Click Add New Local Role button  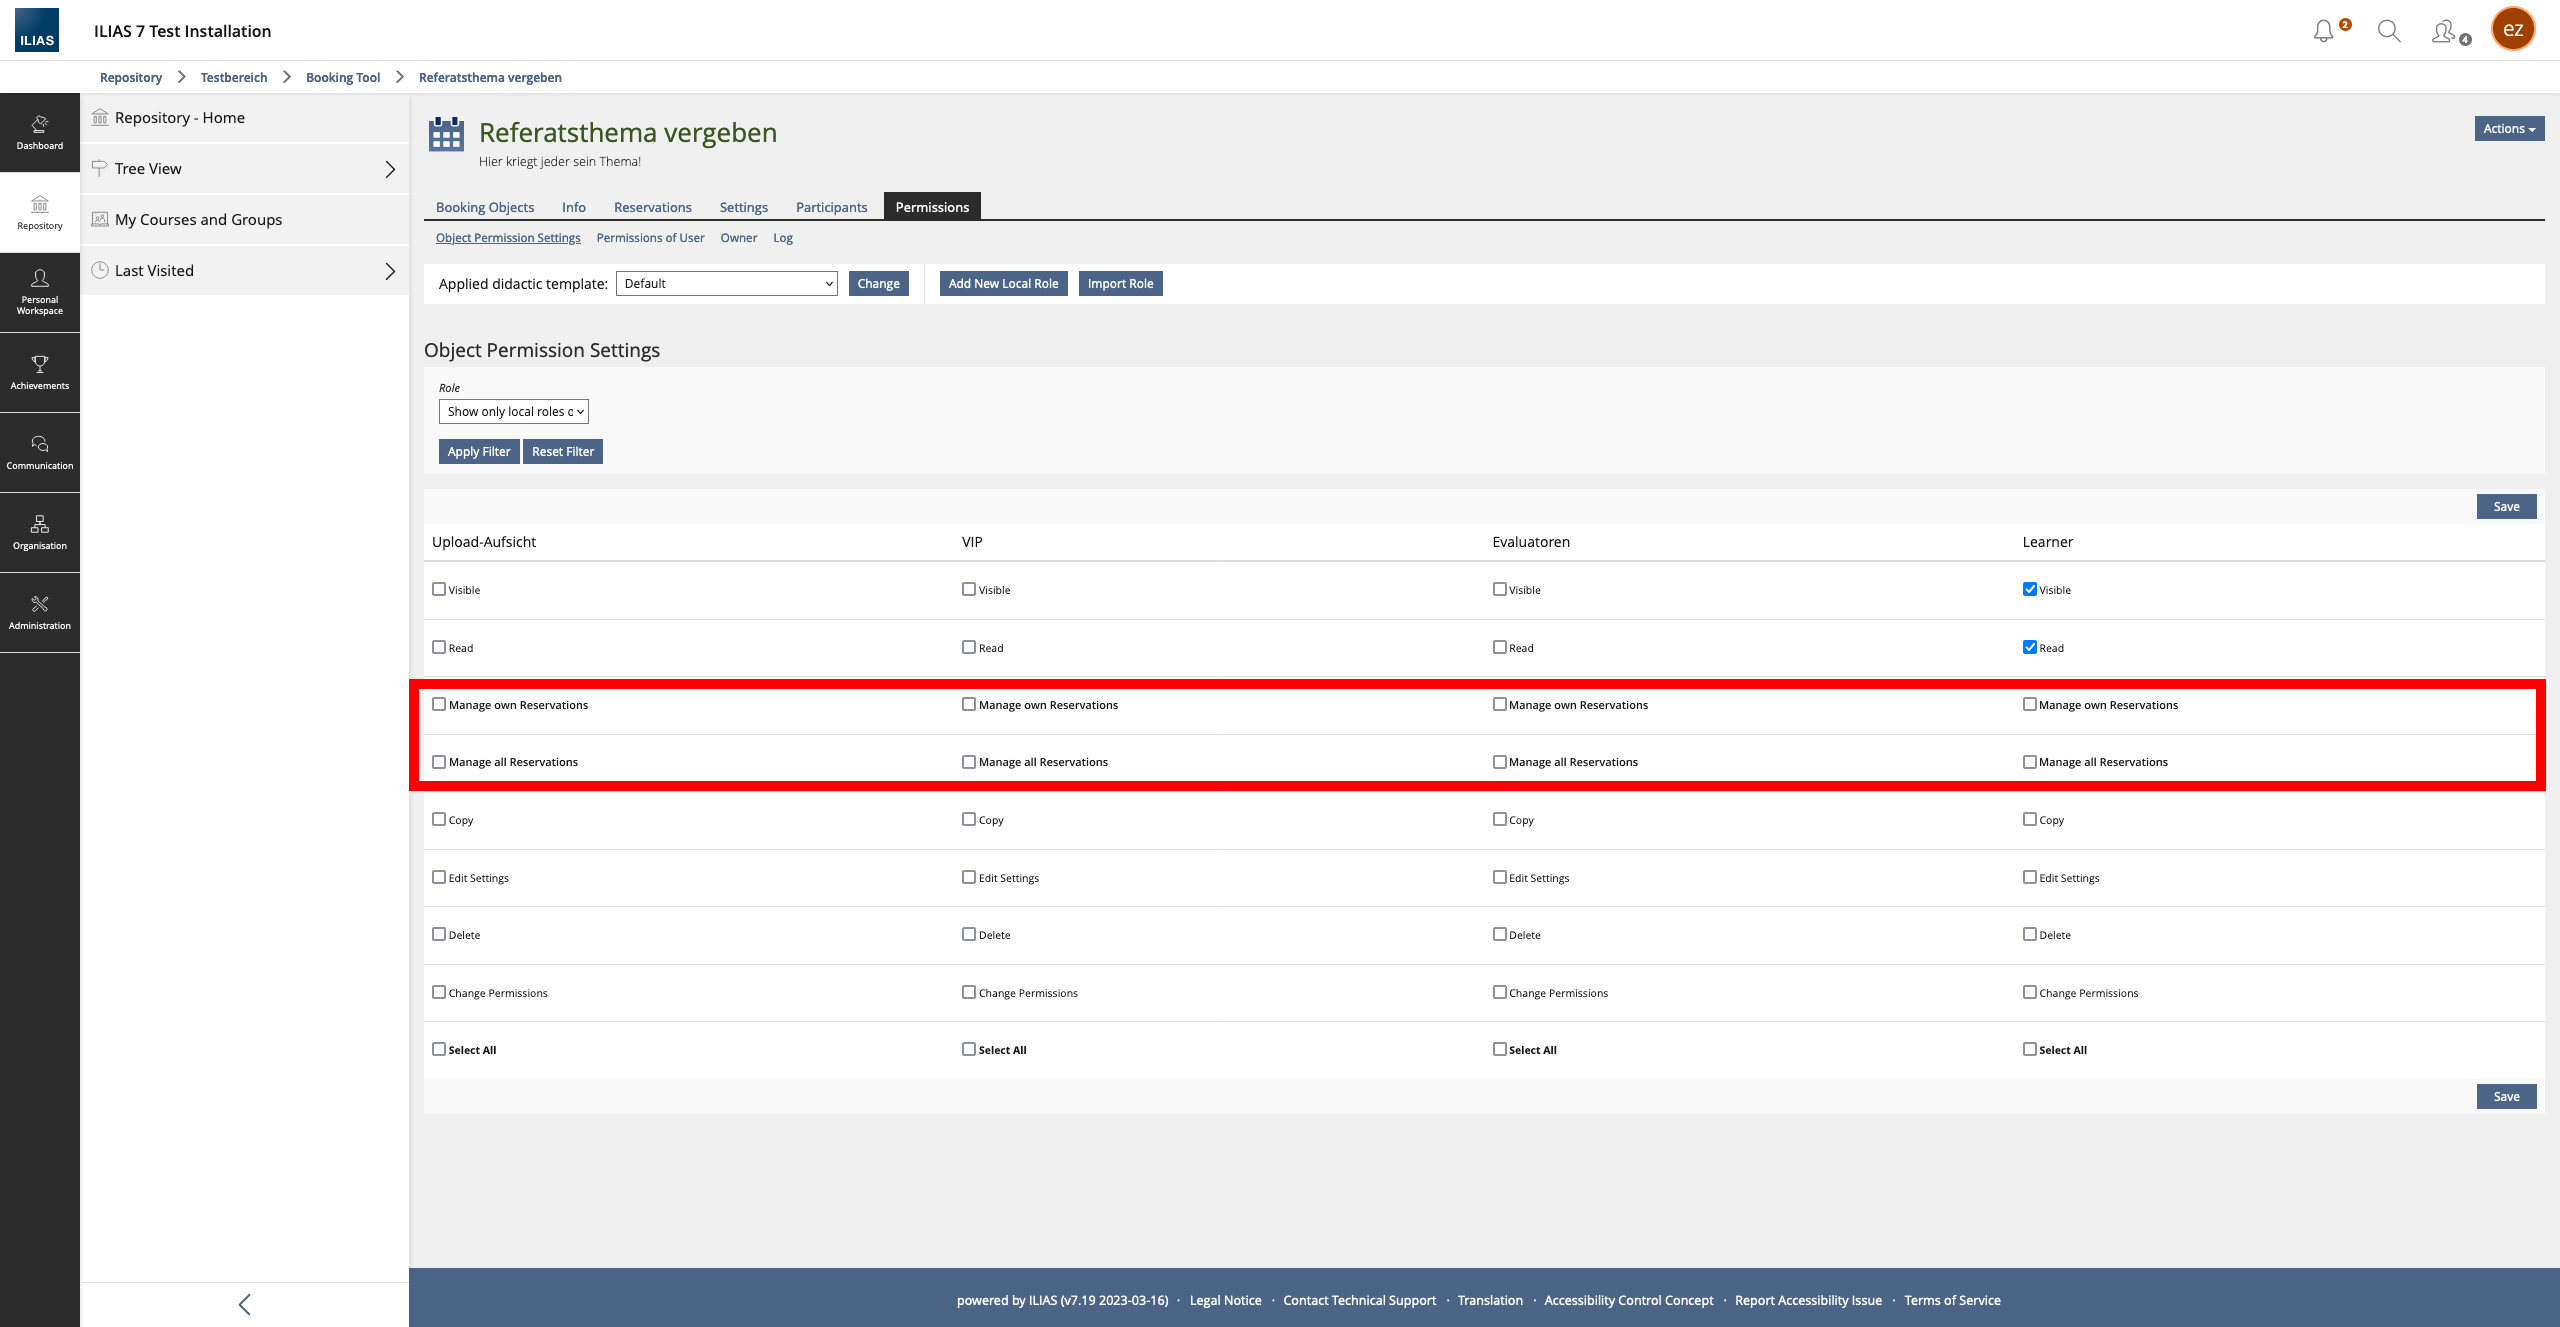tap(1003, 284)
